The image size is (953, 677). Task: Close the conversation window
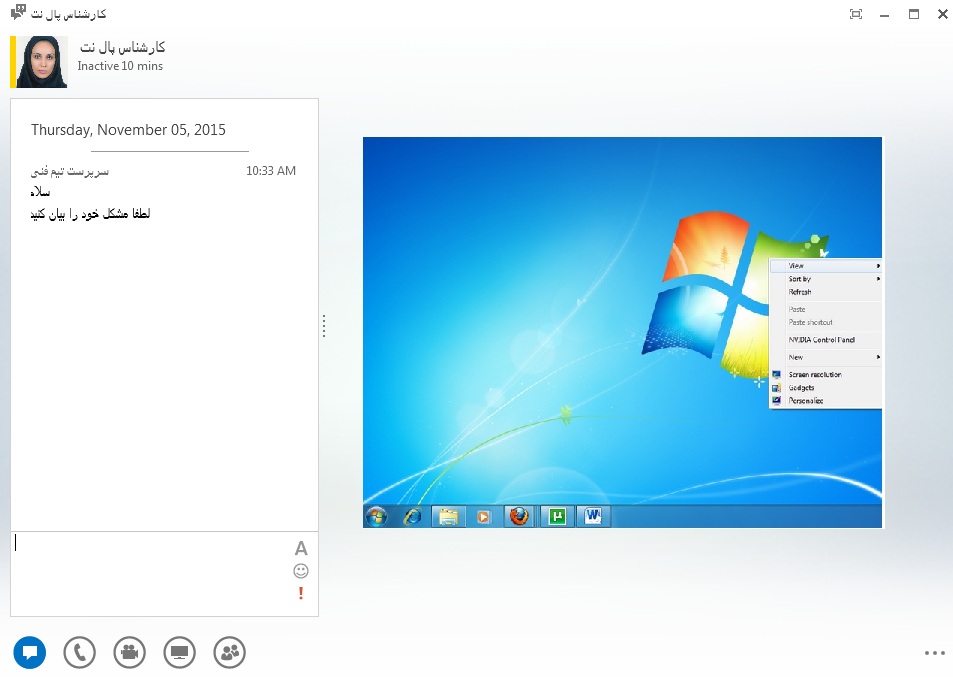943,14
